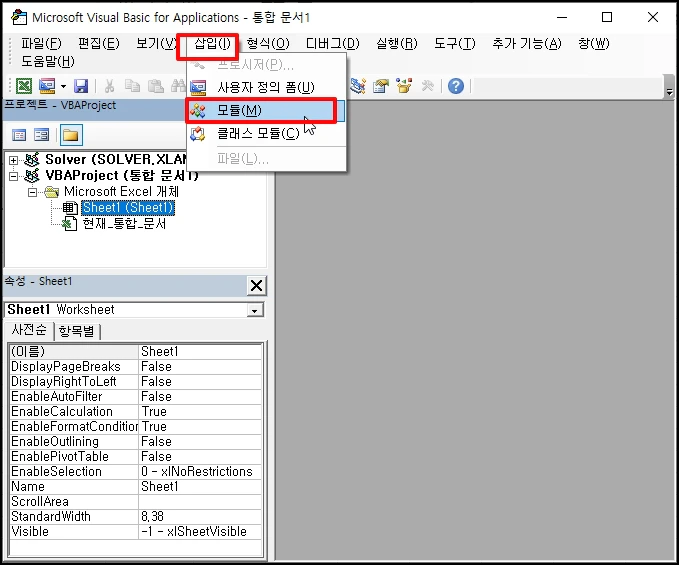Choose 클래스 모듈(C) from Insert menu
The image size is (679, 565).
point(266,133)
